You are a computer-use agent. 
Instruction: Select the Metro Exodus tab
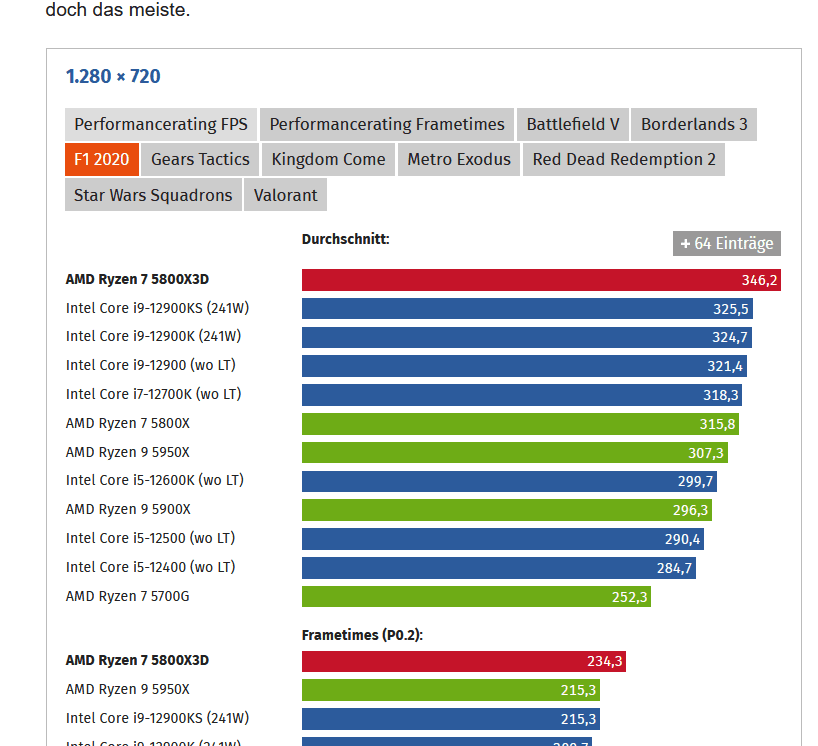pos(459,159)
